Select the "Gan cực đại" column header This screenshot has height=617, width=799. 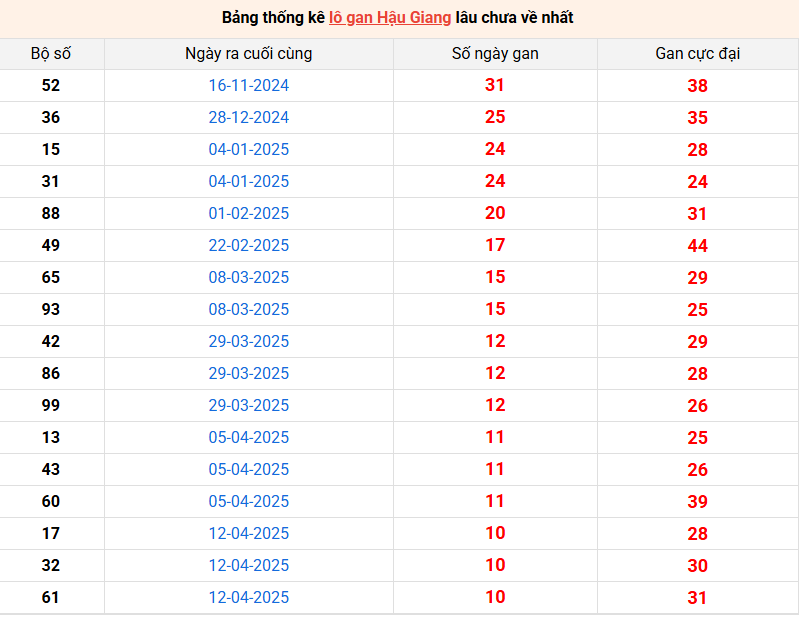[697, 54]
